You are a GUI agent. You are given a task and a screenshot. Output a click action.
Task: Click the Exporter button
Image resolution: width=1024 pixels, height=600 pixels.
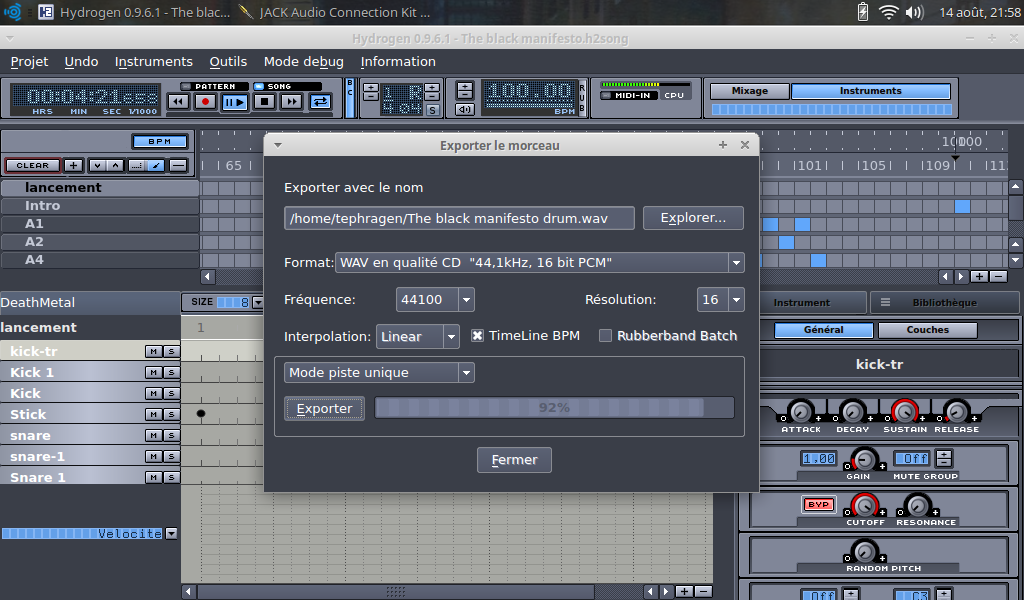(x=325, y=409)
